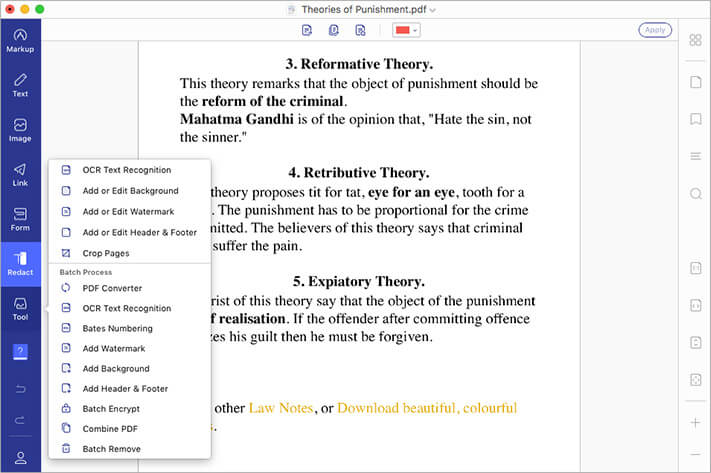Click the '4. Retributive Theory.' heading

tap(359, 173)
